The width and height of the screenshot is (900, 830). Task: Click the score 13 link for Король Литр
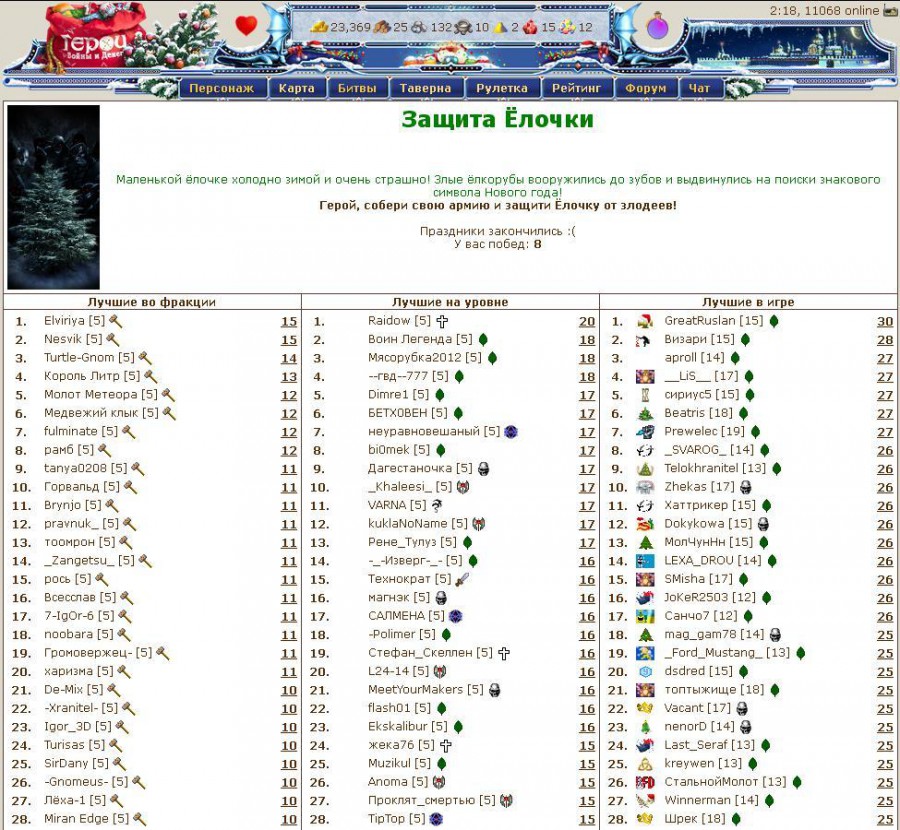pos(289,377)
